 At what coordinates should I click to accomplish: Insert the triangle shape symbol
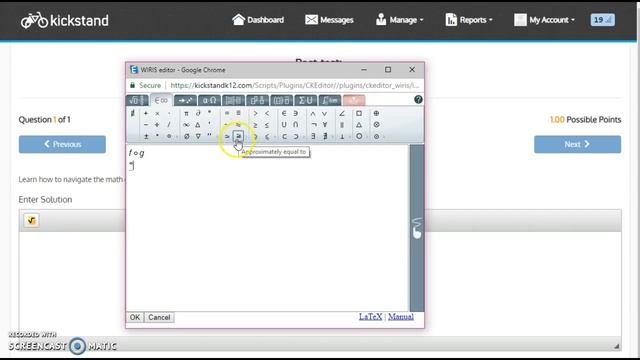pyautogui.click(x=359, y=124)
